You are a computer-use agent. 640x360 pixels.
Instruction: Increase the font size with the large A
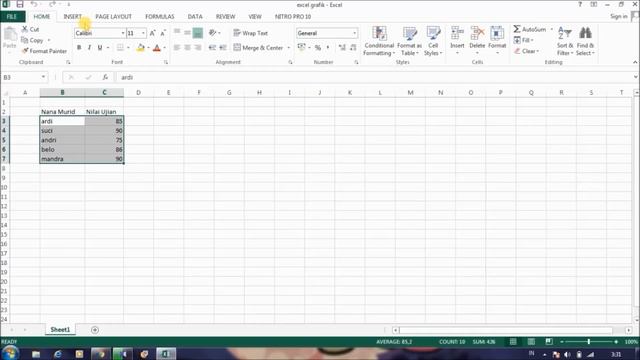point(152,33)
